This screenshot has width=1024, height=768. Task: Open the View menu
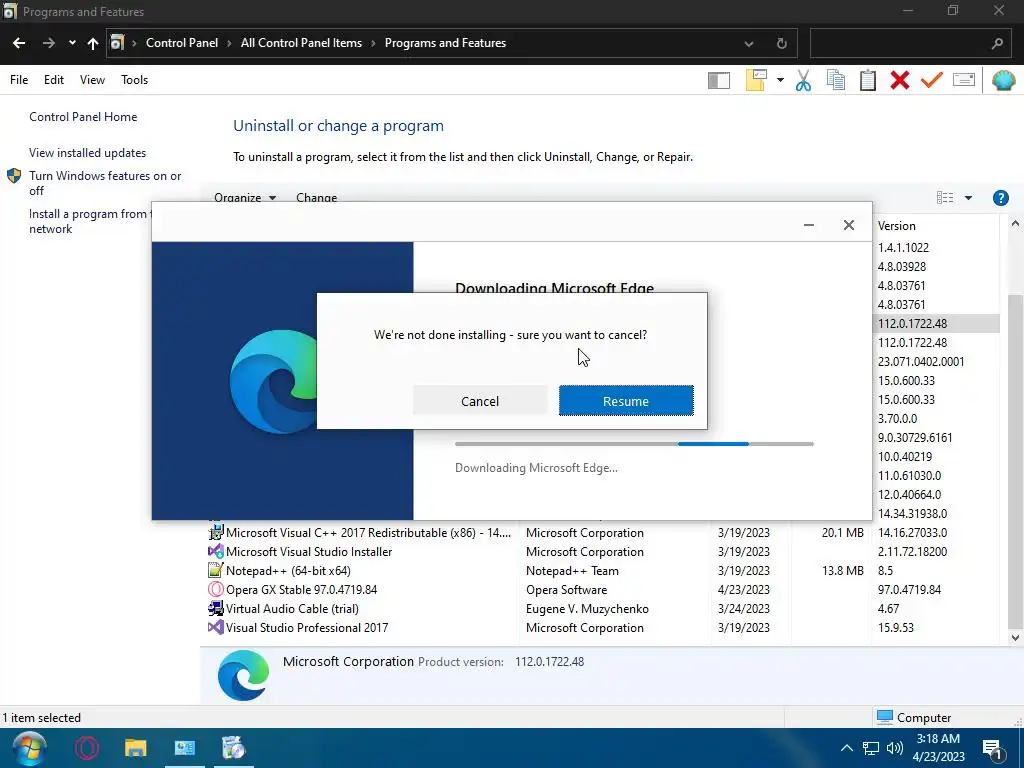point(92,80)
